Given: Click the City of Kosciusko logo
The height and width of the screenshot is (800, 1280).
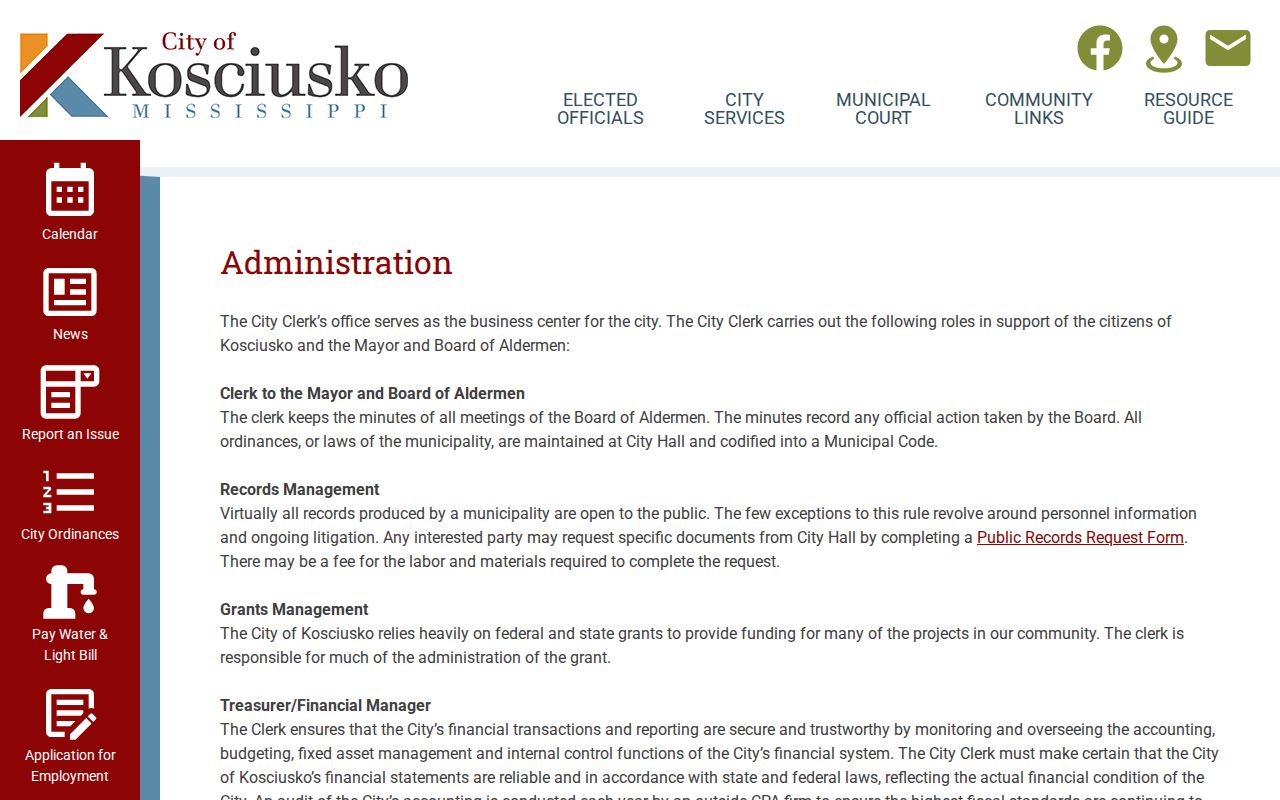Looking at the screenshot, I should [x=214, y=75].
